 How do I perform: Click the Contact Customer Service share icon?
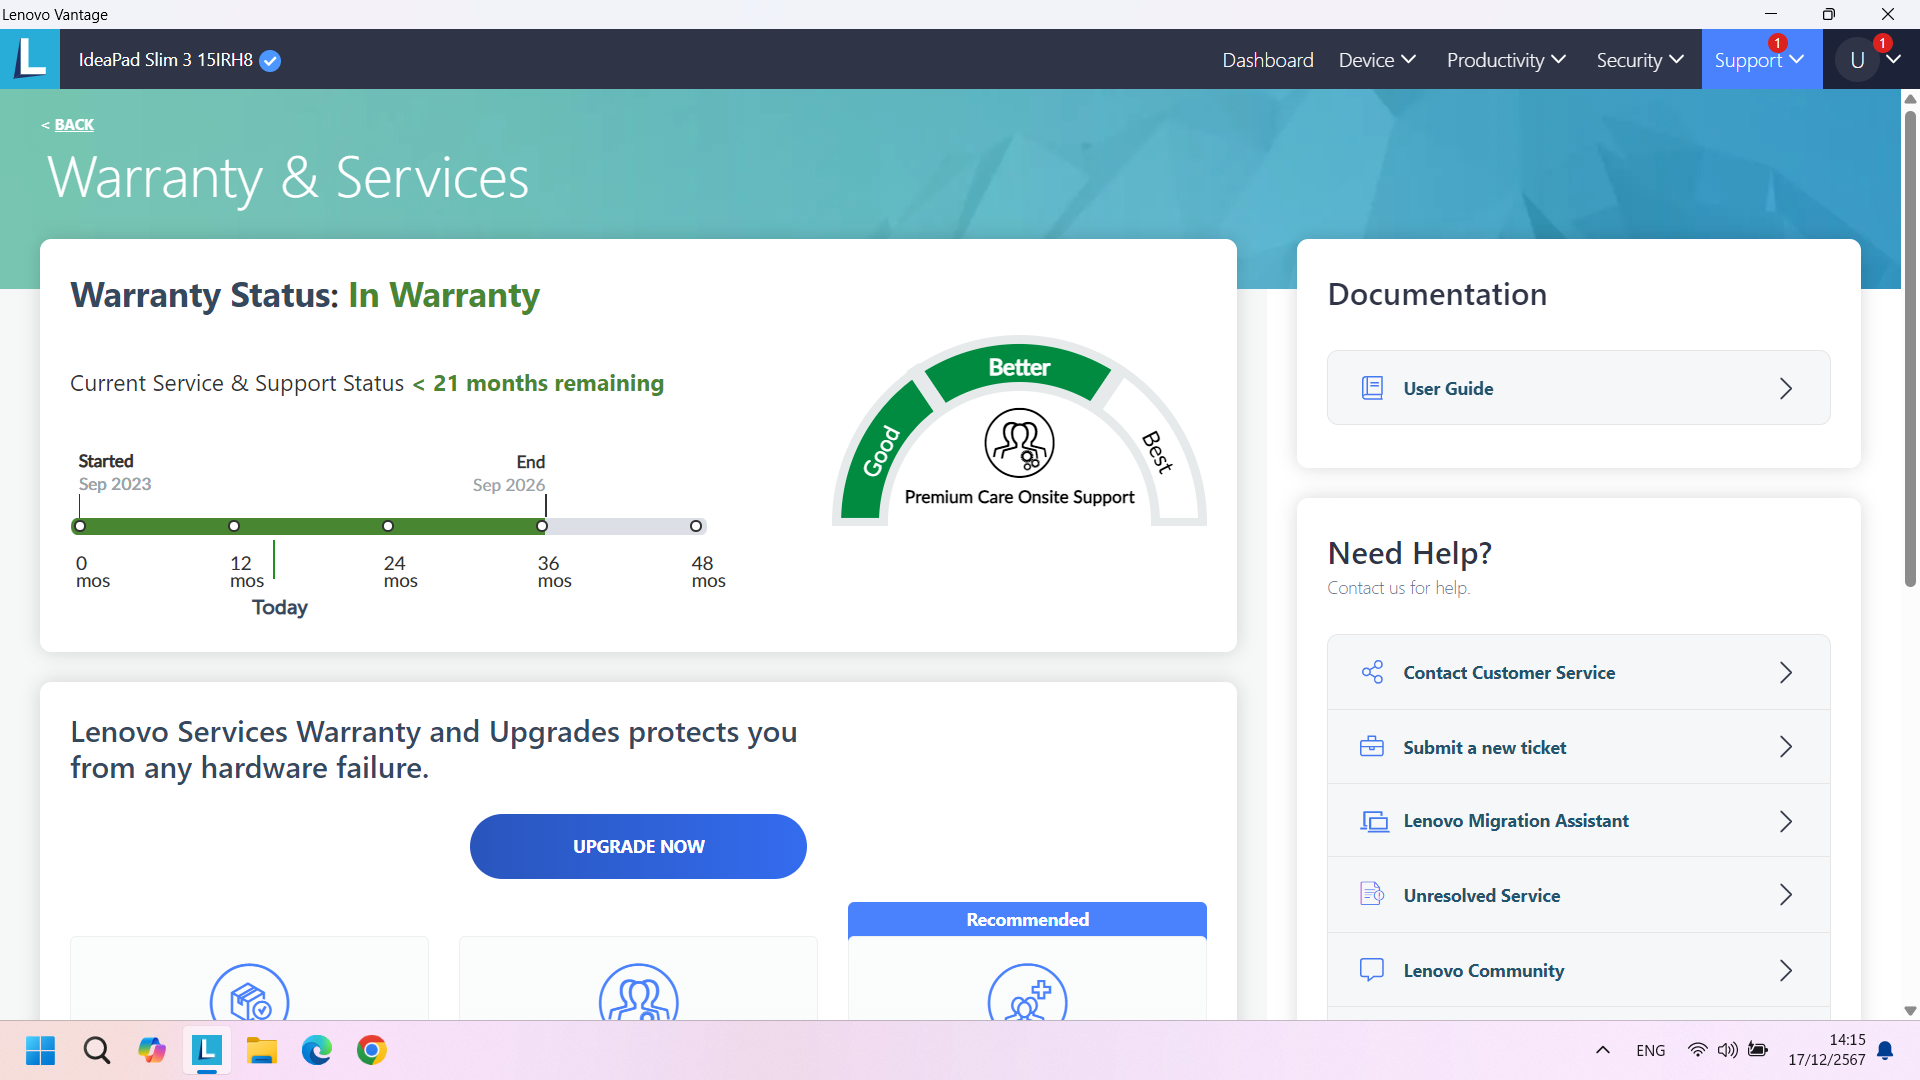pos(1372,672)
